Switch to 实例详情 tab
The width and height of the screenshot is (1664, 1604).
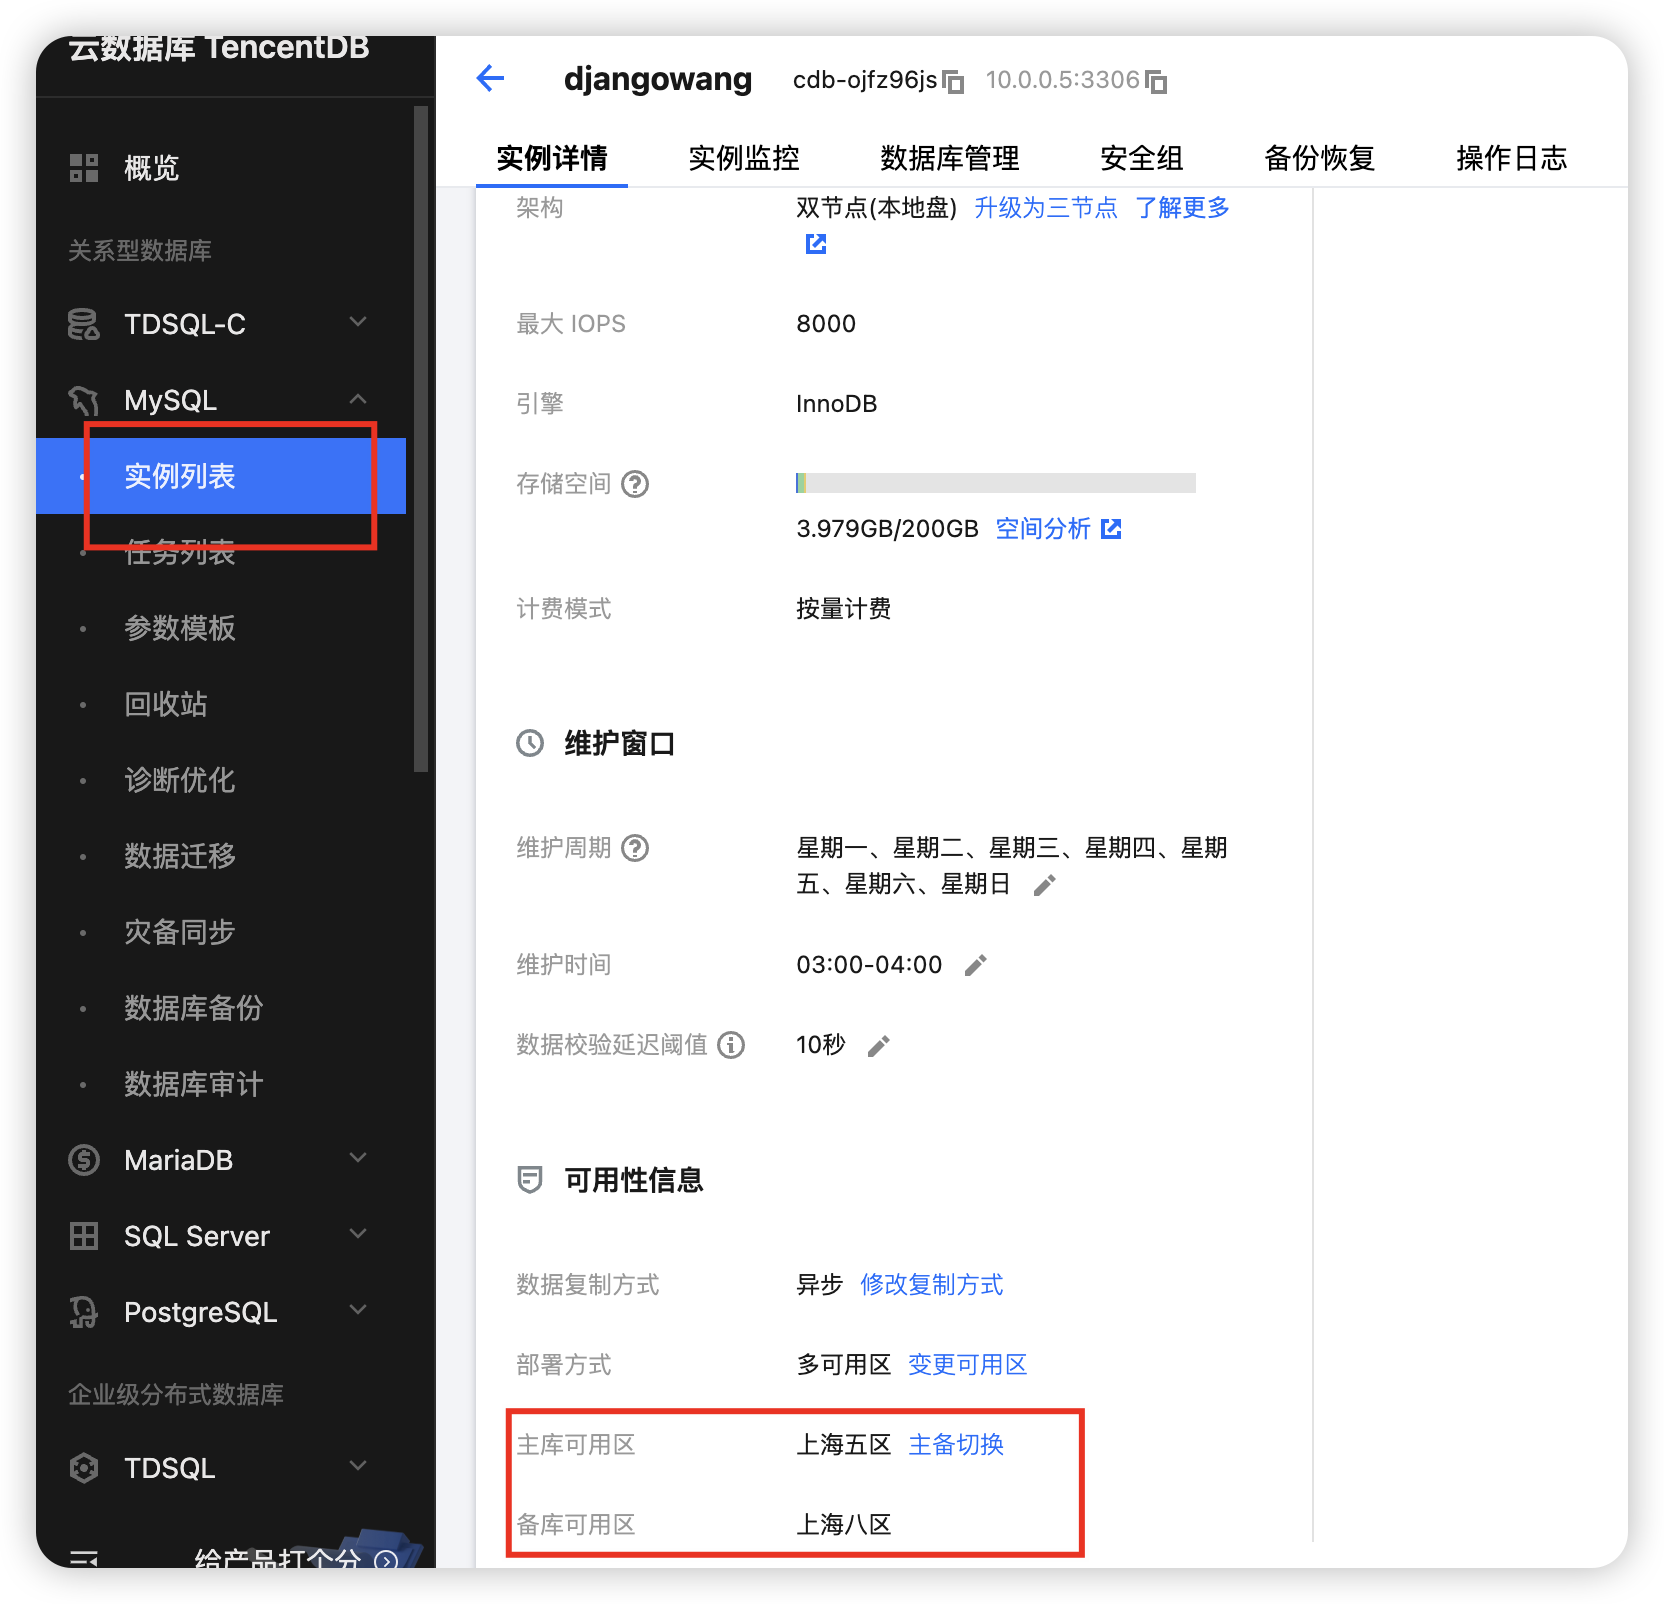552,158
